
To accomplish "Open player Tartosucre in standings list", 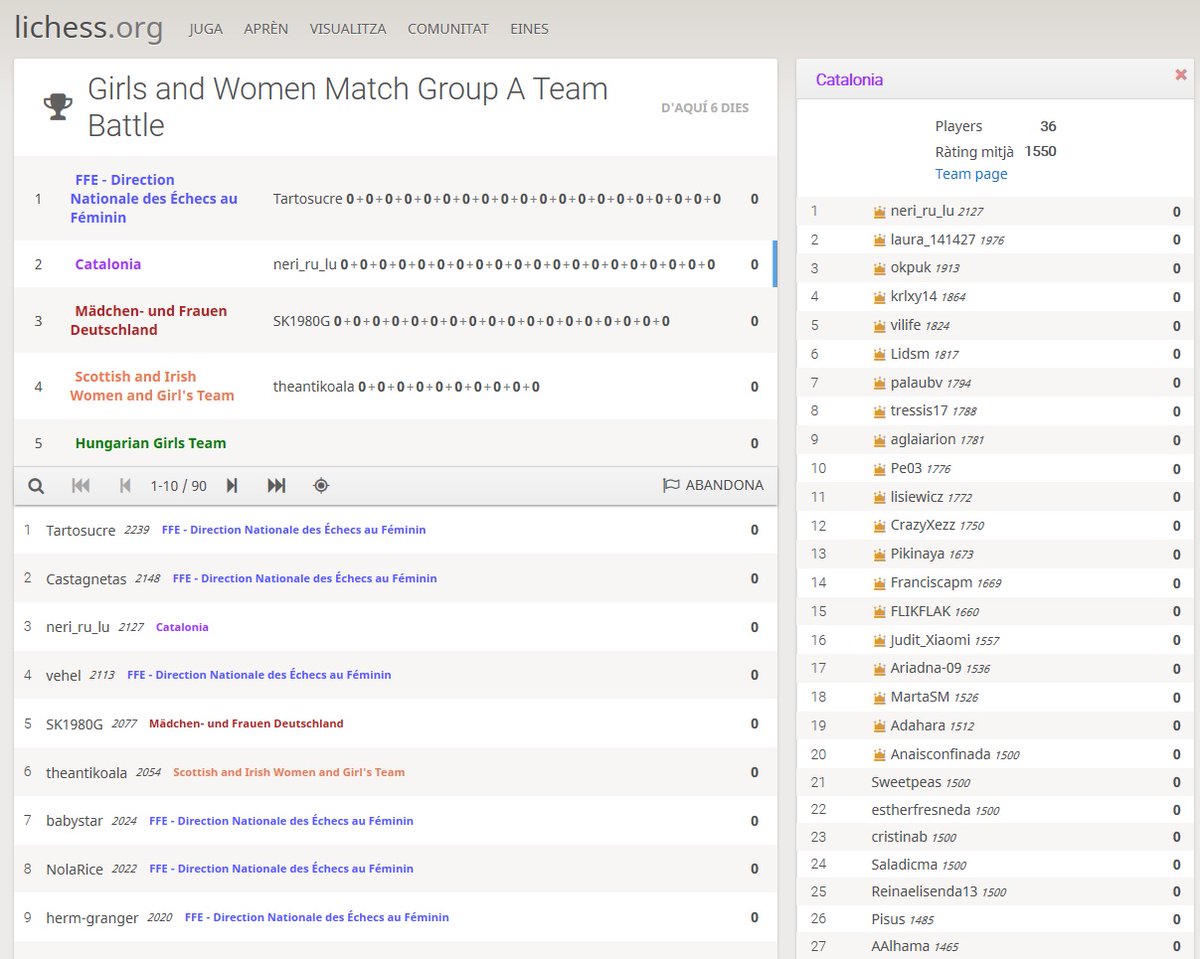I will coord(81,530).
